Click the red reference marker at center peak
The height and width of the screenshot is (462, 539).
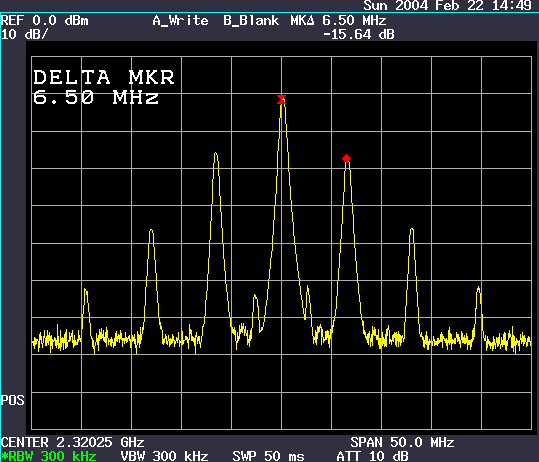click(282, 99)
